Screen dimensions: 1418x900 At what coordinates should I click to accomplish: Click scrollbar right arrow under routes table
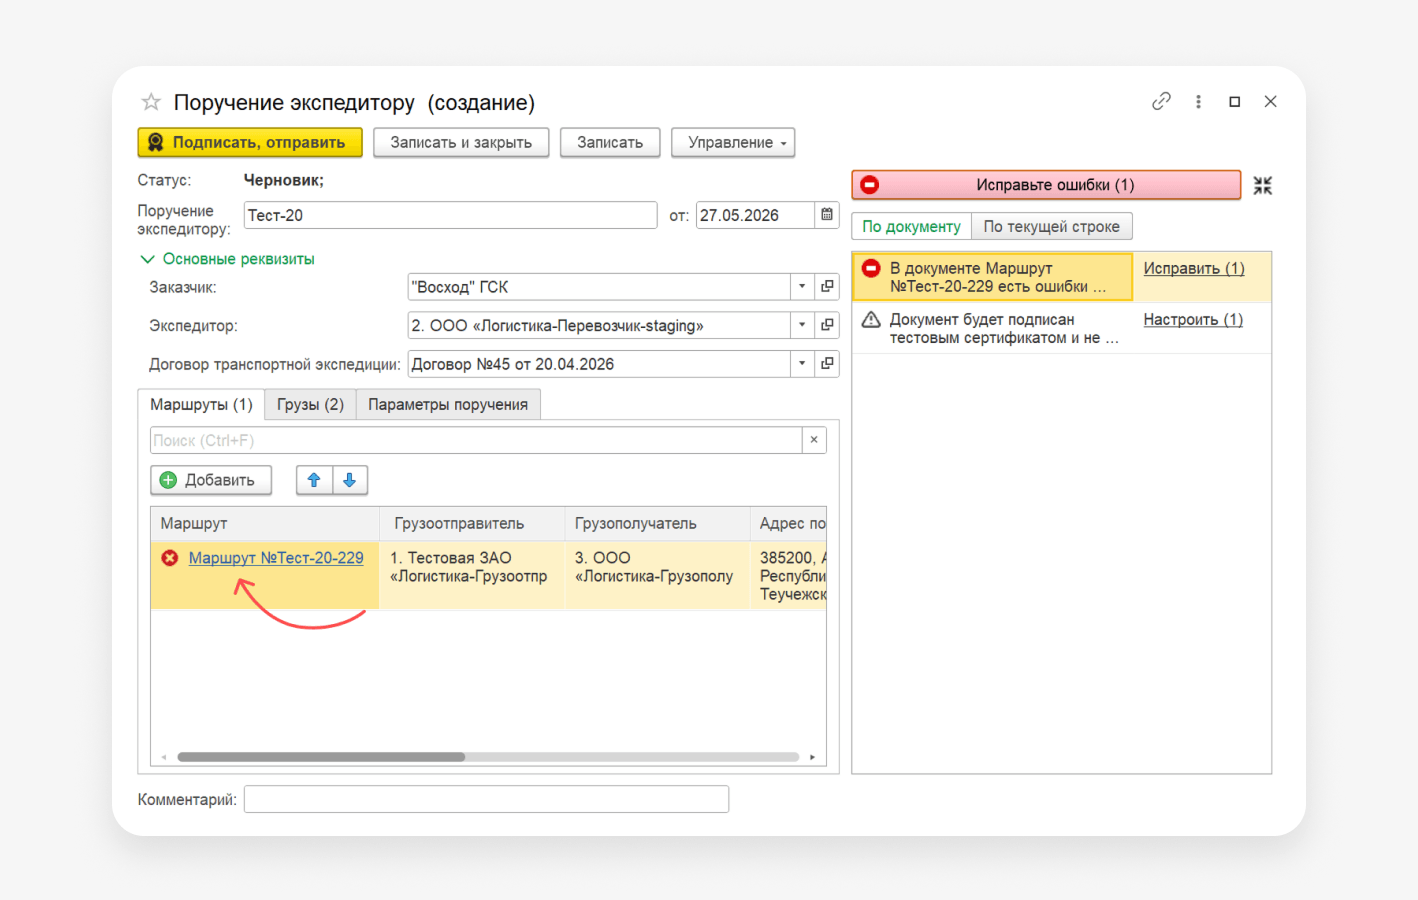tap(812, 757)
